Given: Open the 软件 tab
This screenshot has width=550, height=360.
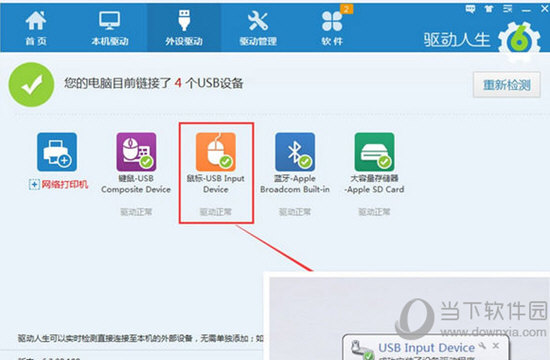Looking at the screenshot, I should tap(332, 28).
